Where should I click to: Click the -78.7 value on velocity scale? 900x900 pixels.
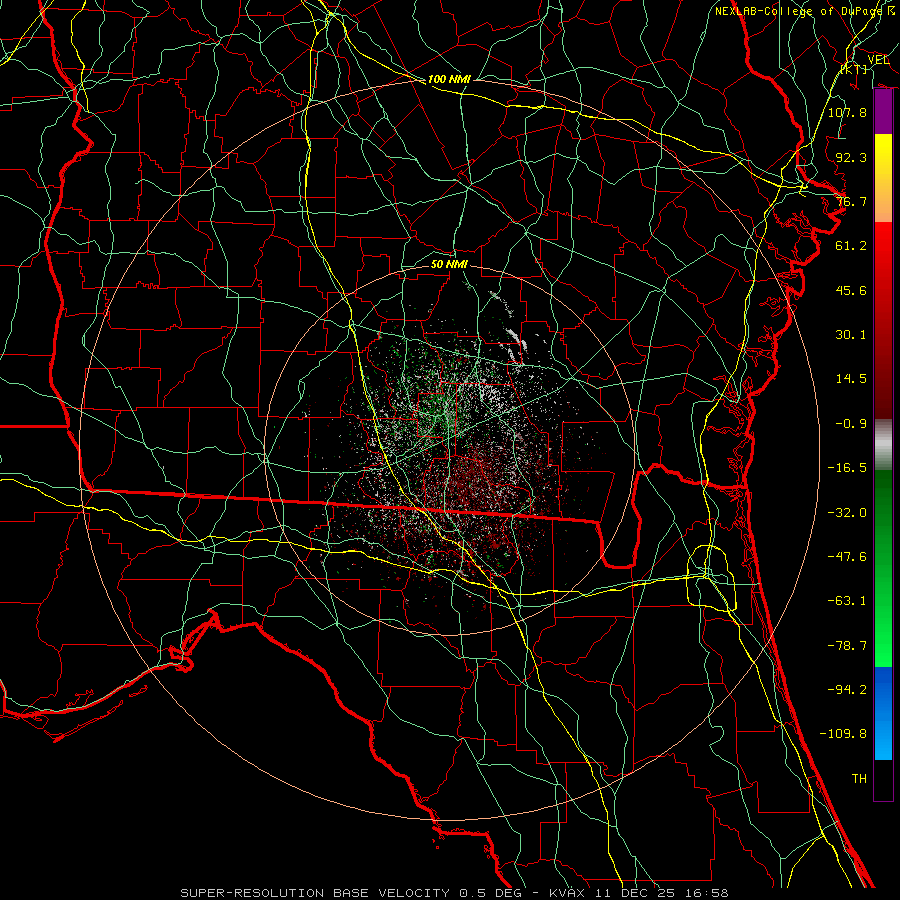(x=847, y=646)
